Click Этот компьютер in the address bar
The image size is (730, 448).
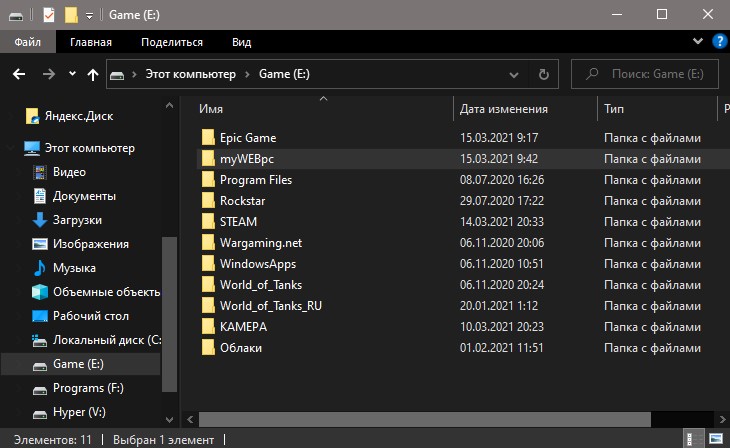pyautogui.click(x=190, y=74)
